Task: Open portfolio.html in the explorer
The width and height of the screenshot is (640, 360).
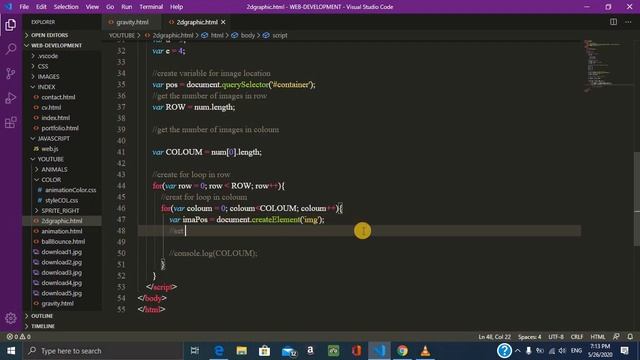Action: coord(62,128)
